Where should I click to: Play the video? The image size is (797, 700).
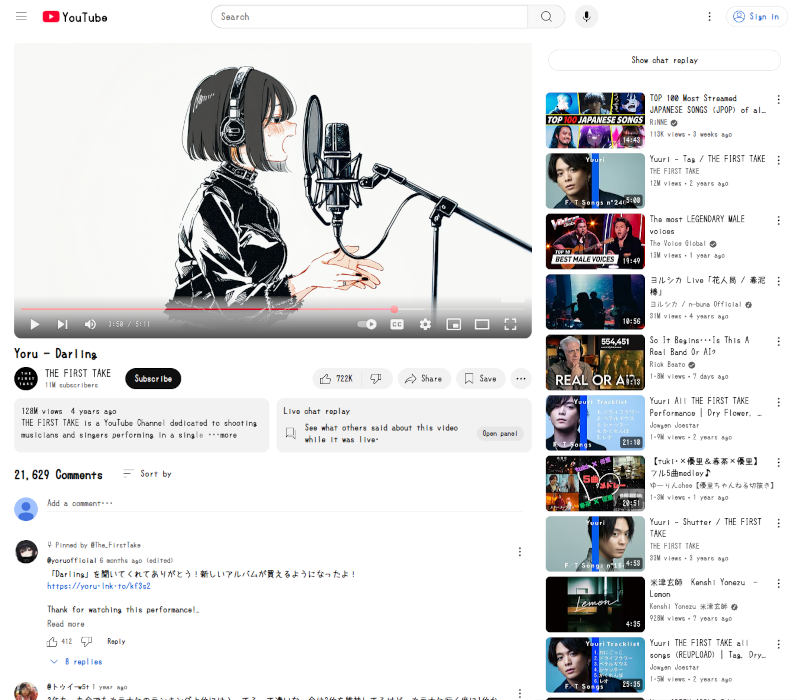[35, 324]
